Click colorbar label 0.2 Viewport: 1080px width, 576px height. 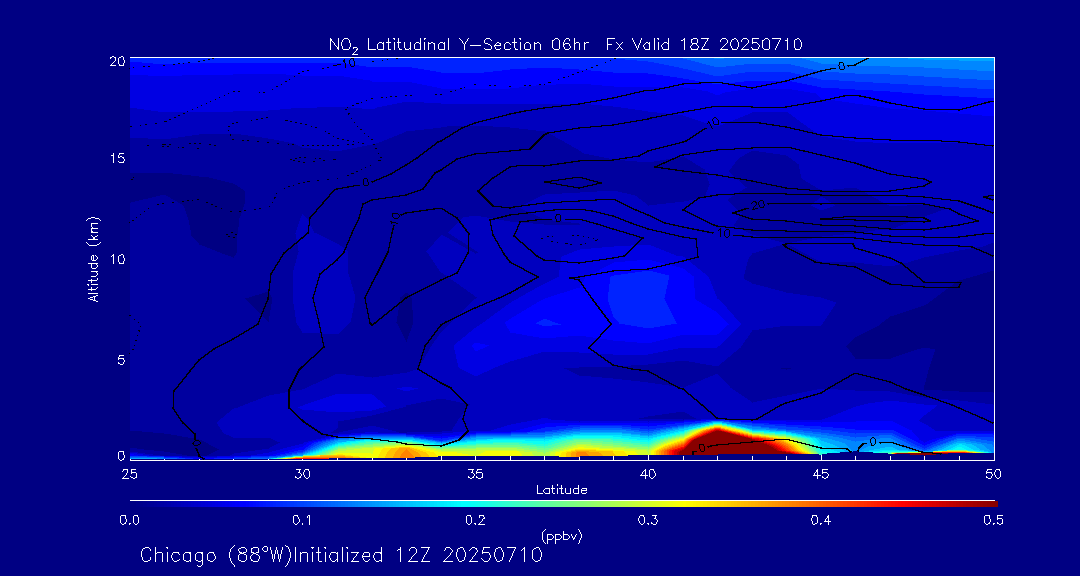pos(475,520)
